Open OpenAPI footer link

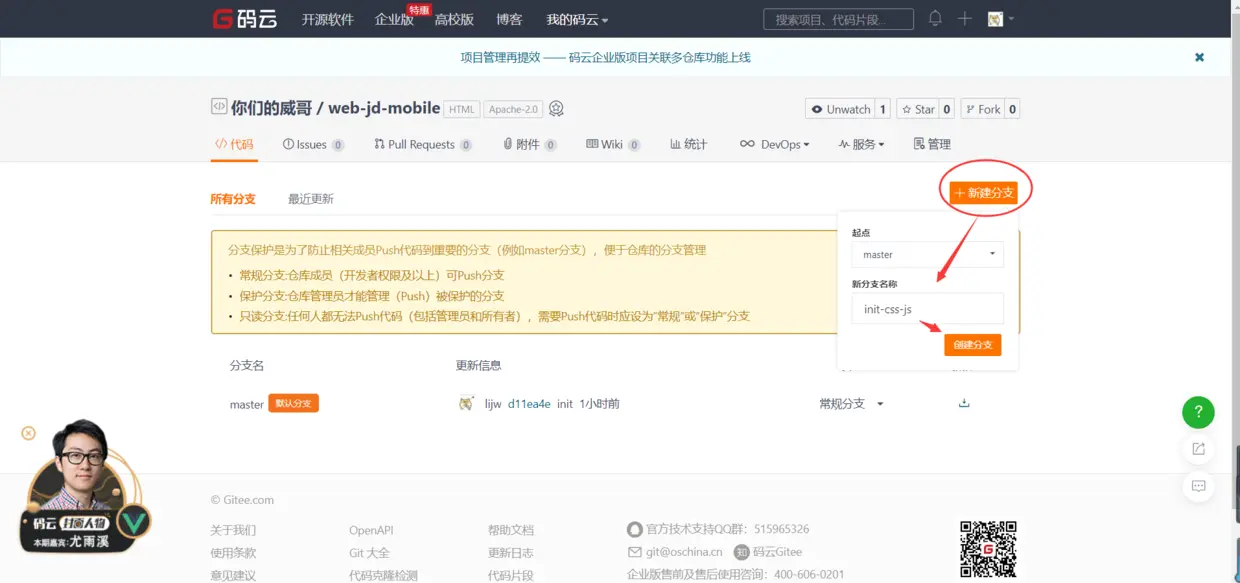coord(371,530)
